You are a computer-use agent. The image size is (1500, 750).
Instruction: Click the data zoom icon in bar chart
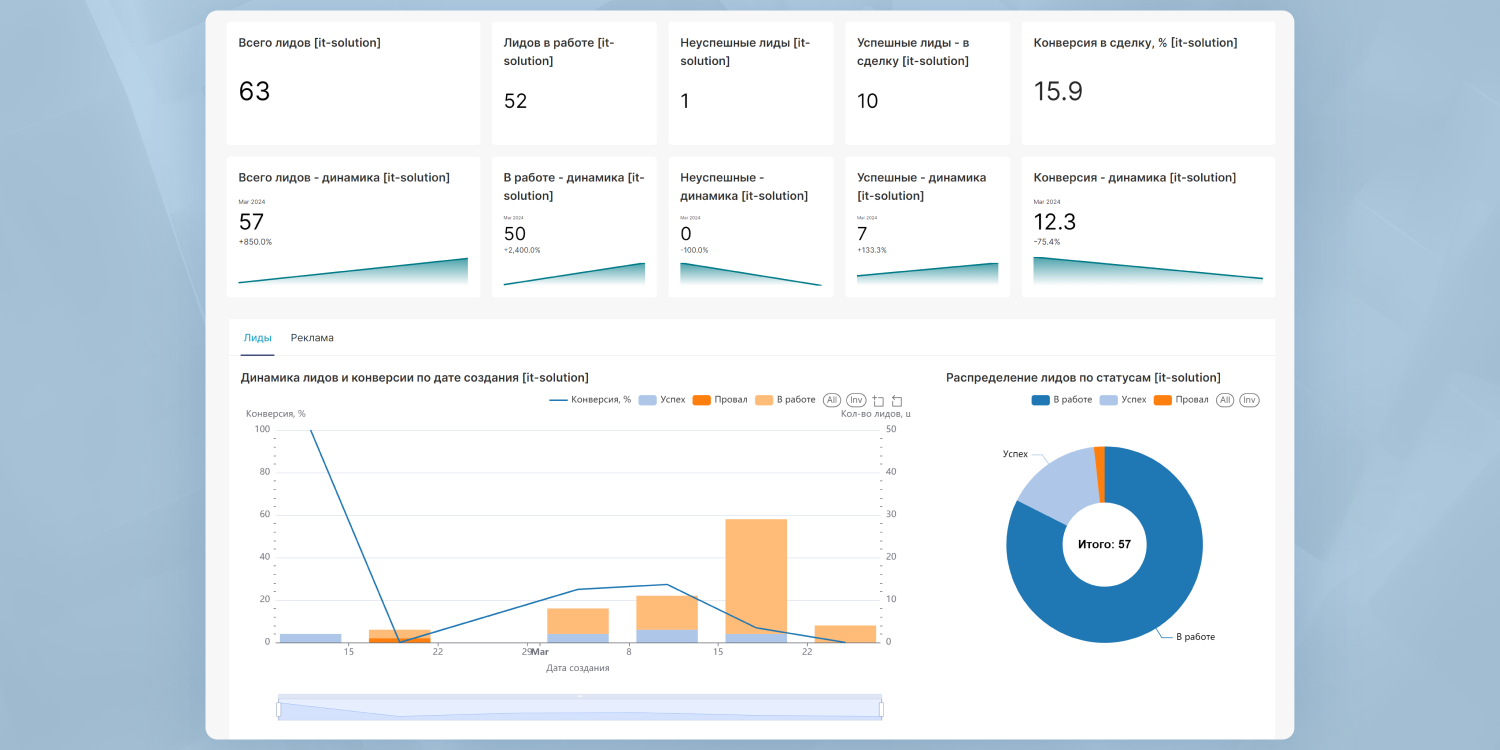[878, 401]
